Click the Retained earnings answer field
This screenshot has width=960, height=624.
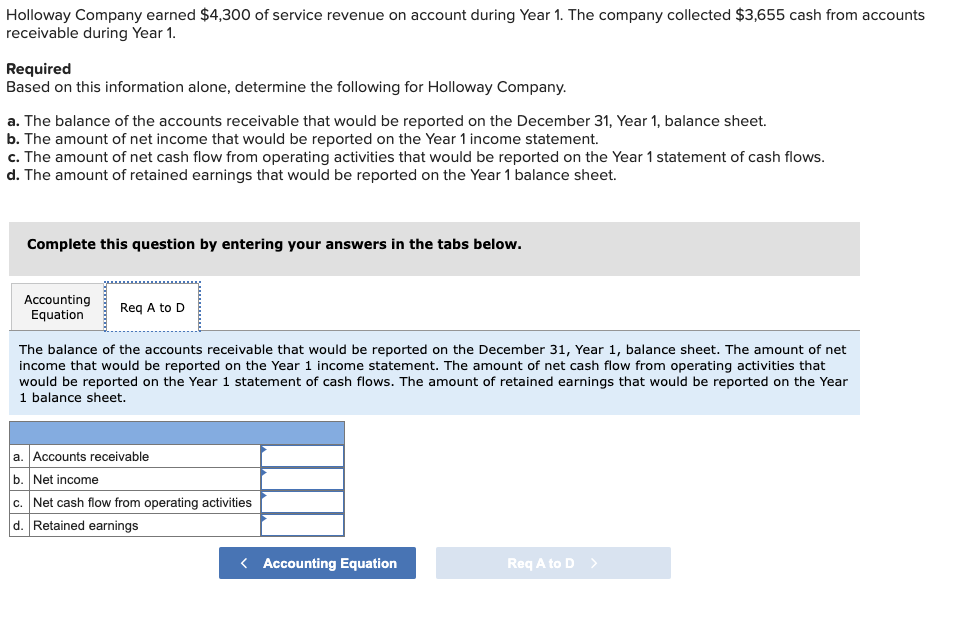(302, 524)
